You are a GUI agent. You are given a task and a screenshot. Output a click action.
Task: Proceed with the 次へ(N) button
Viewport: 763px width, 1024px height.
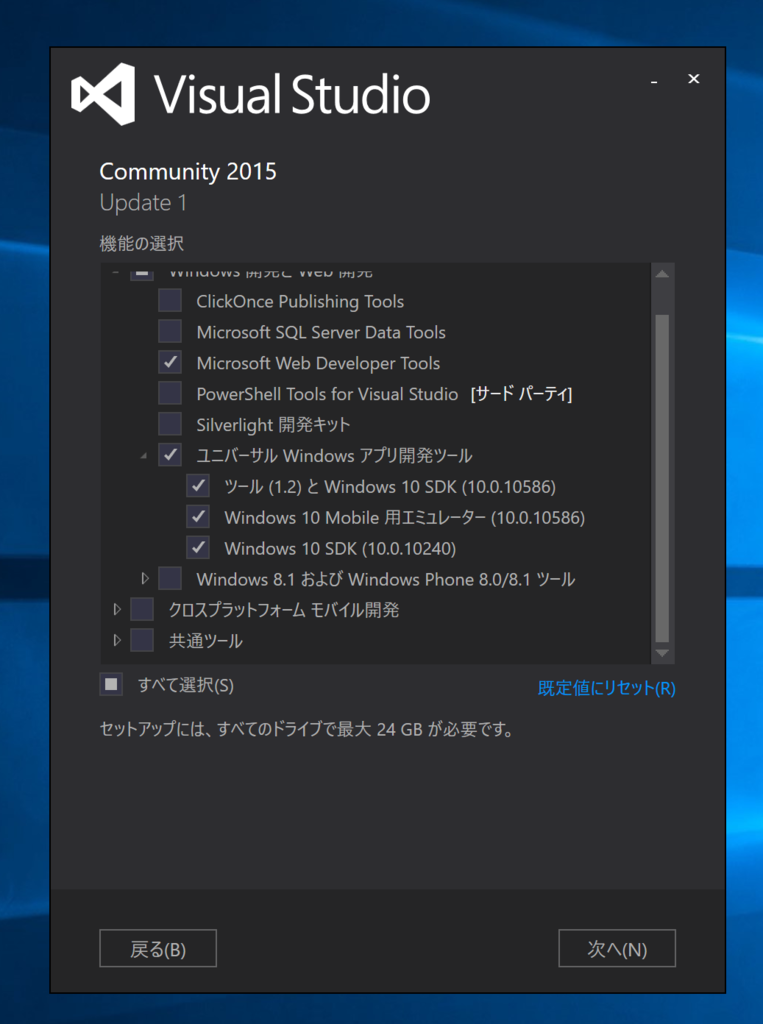[x=617, y=948]
